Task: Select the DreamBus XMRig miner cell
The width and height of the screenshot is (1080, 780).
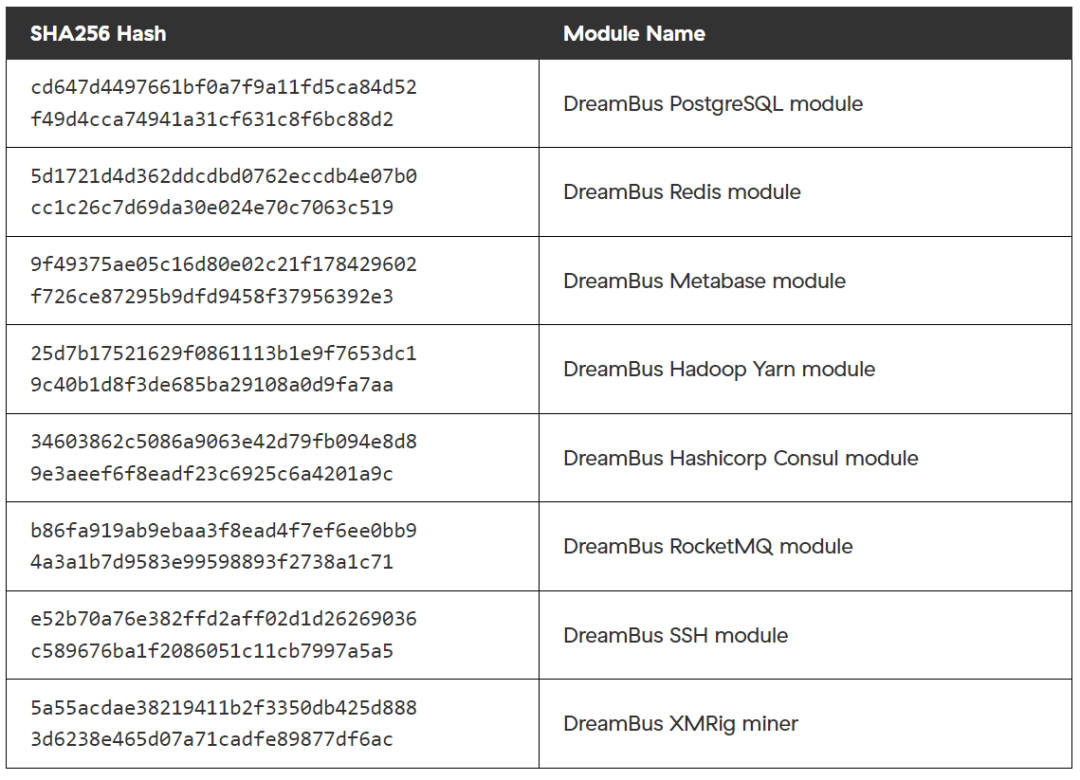Action: point(681,723)
